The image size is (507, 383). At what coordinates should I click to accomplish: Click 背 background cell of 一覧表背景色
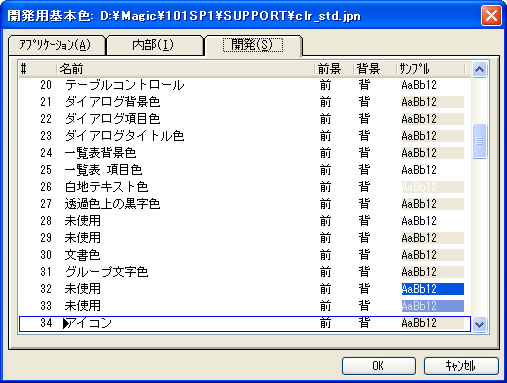(x=365, y=153)
